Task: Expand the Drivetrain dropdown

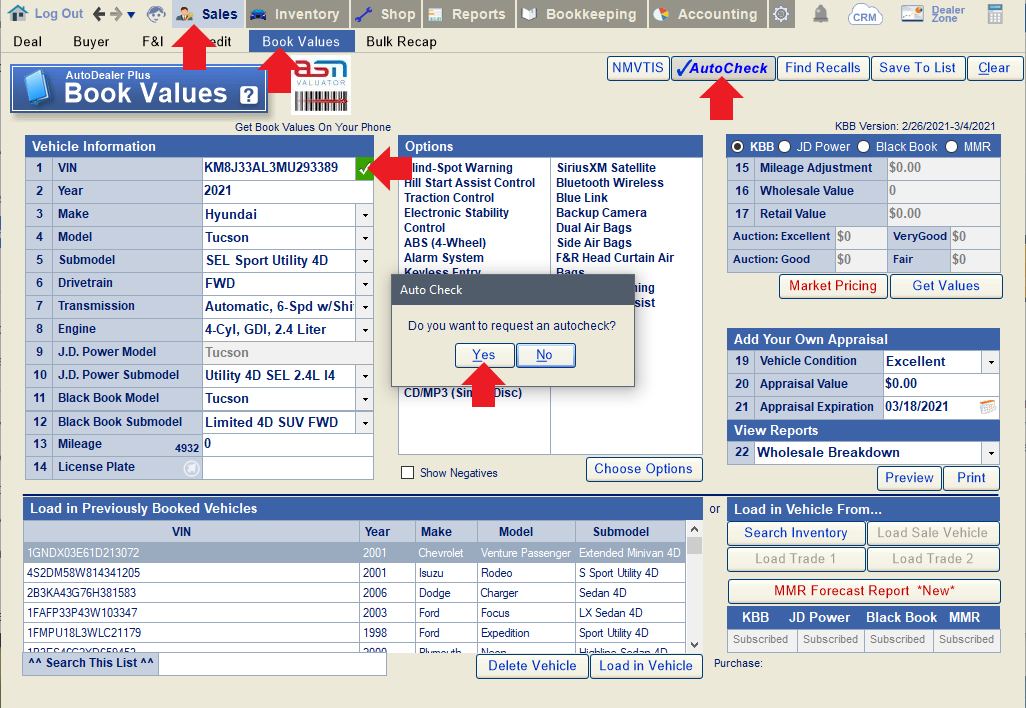Action: [365, 283]
